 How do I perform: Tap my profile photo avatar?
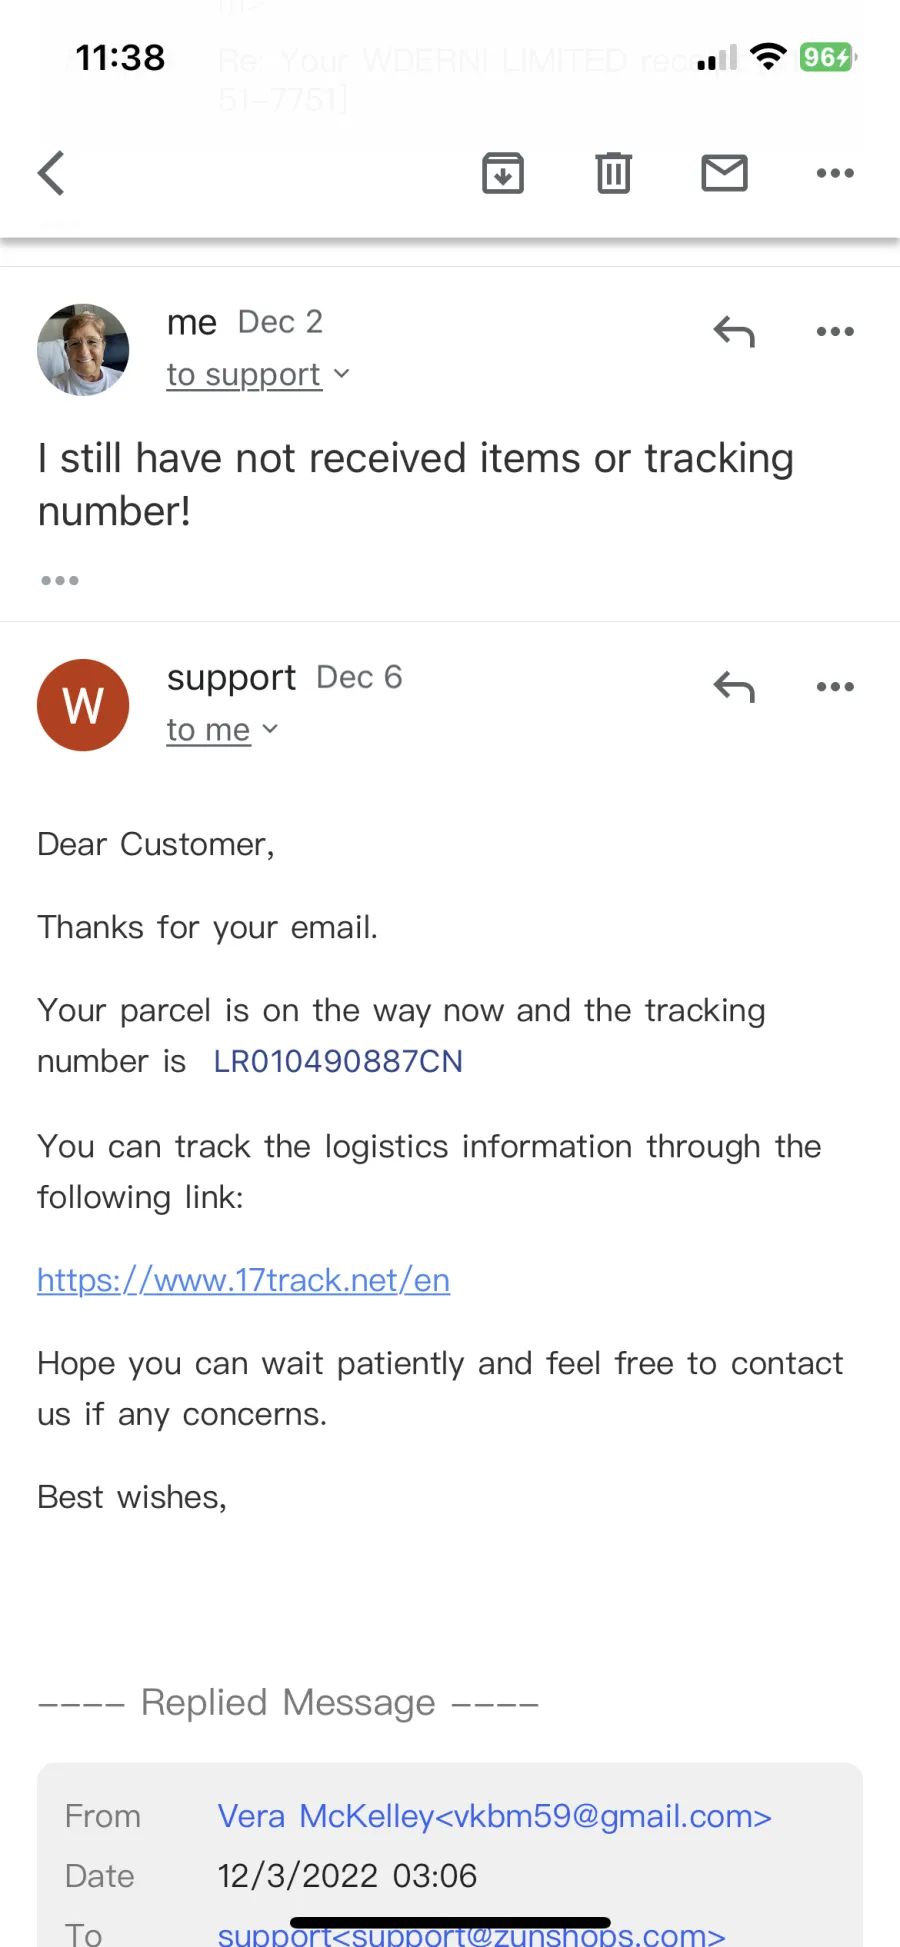tap(83, 350)
